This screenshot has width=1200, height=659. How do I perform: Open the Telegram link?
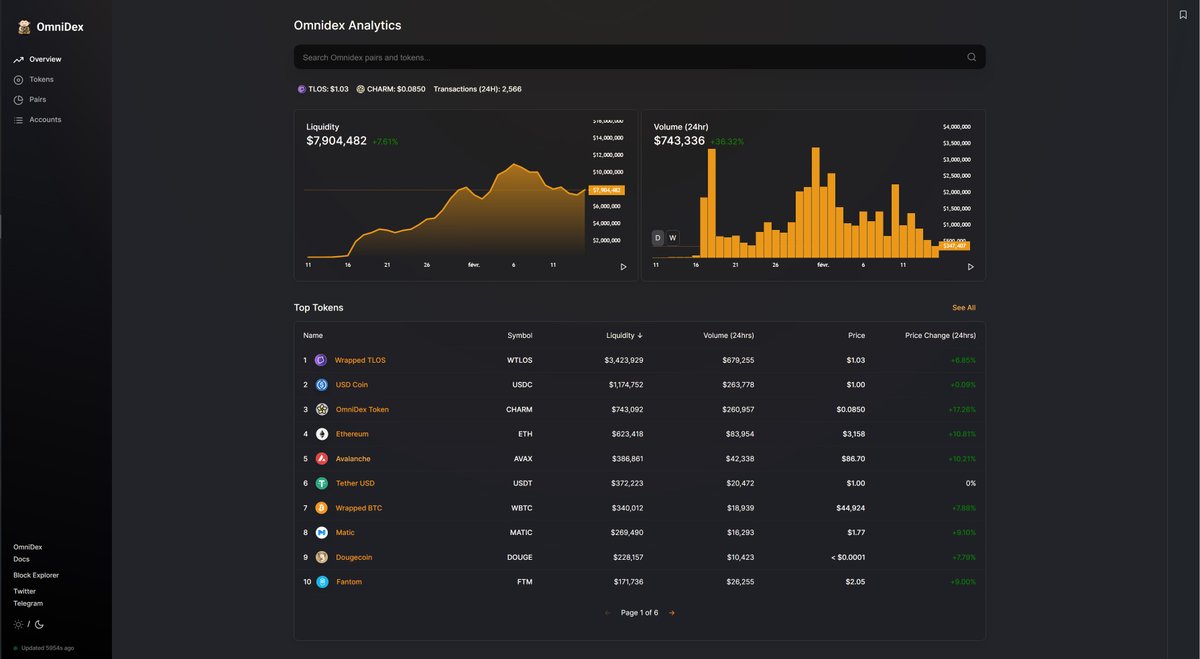pos(28,603)
